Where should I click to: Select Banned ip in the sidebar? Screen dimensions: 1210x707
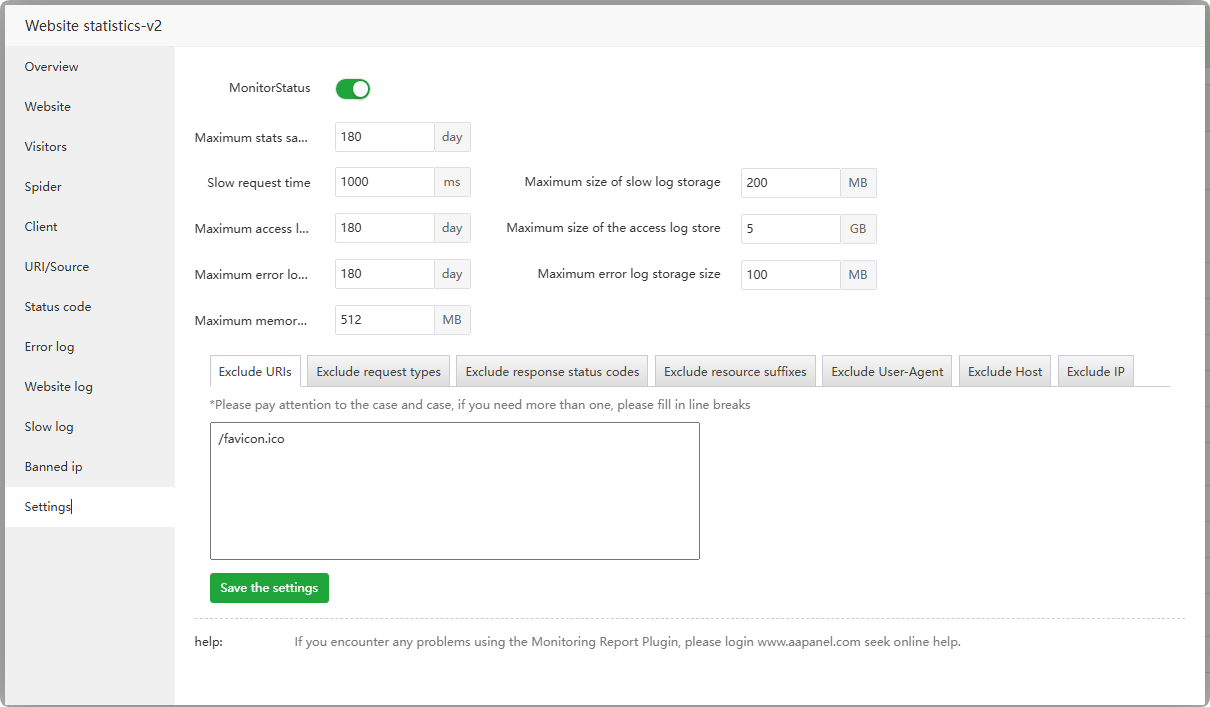point(54,467)
